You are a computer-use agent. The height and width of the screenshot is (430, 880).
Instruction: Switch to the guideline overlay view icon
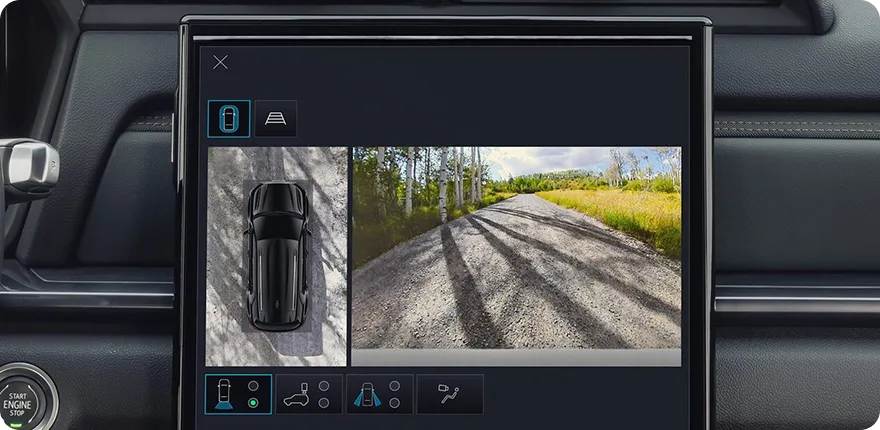click(x=276, y=119)
